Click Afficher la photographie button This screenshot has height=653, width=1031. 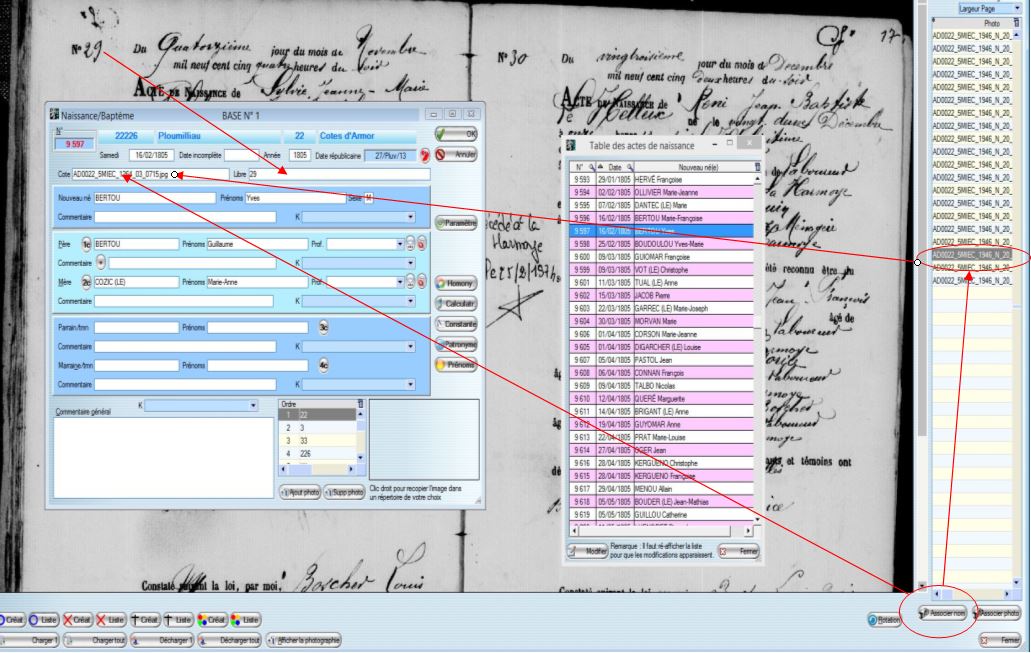point(304,640)
